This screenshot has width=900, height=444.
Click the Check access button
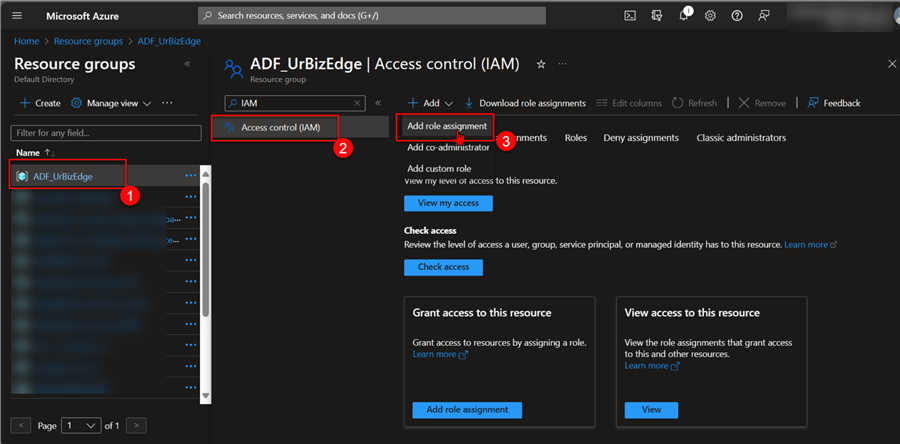443,267
